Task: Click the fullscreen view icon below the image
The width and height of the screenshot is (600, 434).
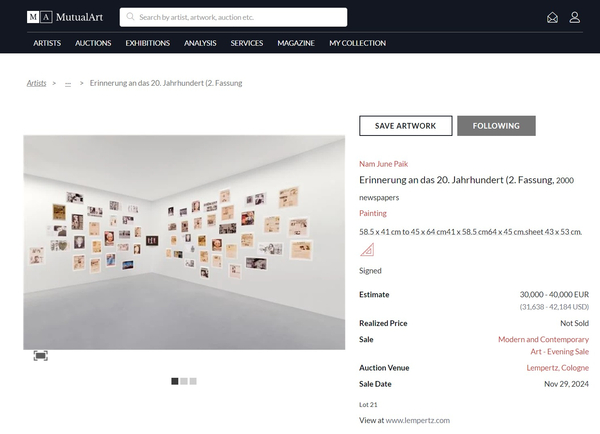Action: tap(40, 355)
